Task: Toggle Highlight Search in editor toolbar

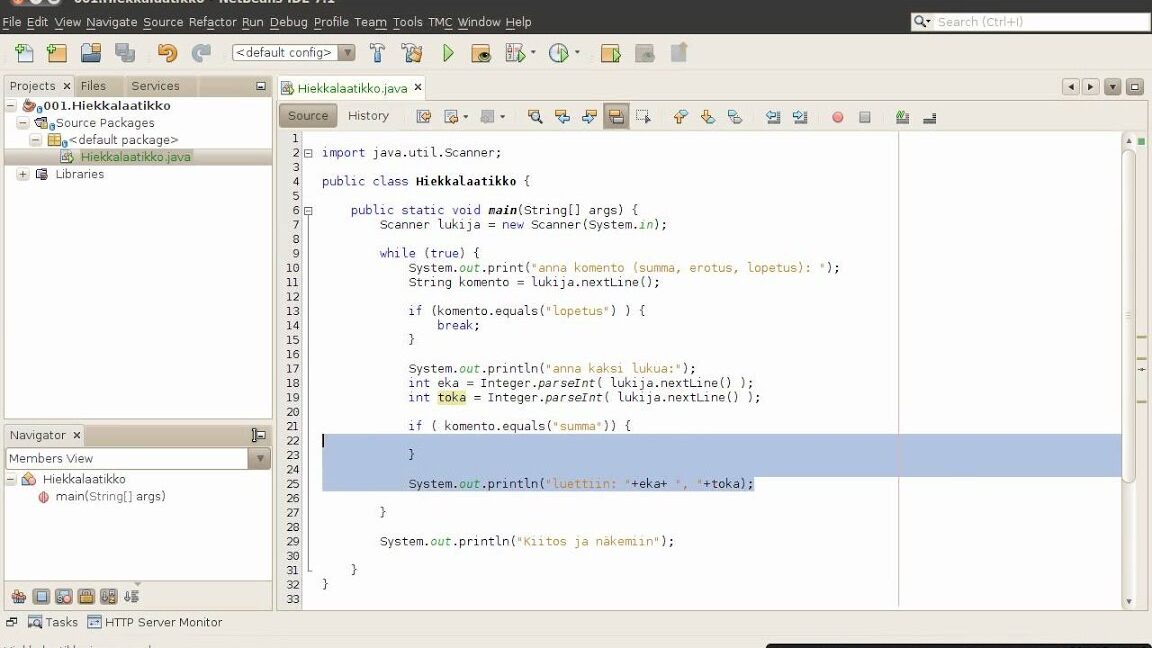Action: [x=616, y=117]
